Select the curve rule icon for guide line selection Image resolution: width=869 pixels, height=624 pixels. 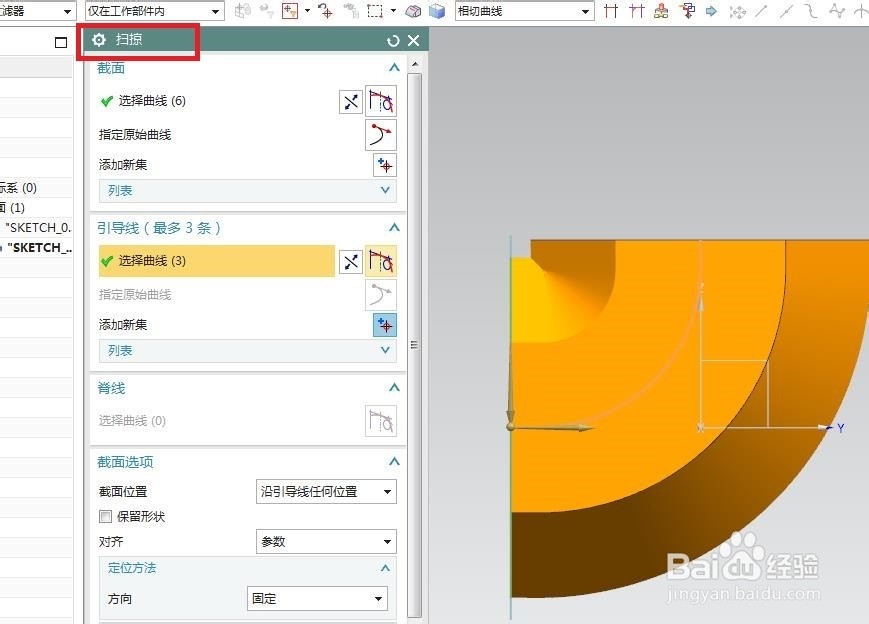click(381, 261)
